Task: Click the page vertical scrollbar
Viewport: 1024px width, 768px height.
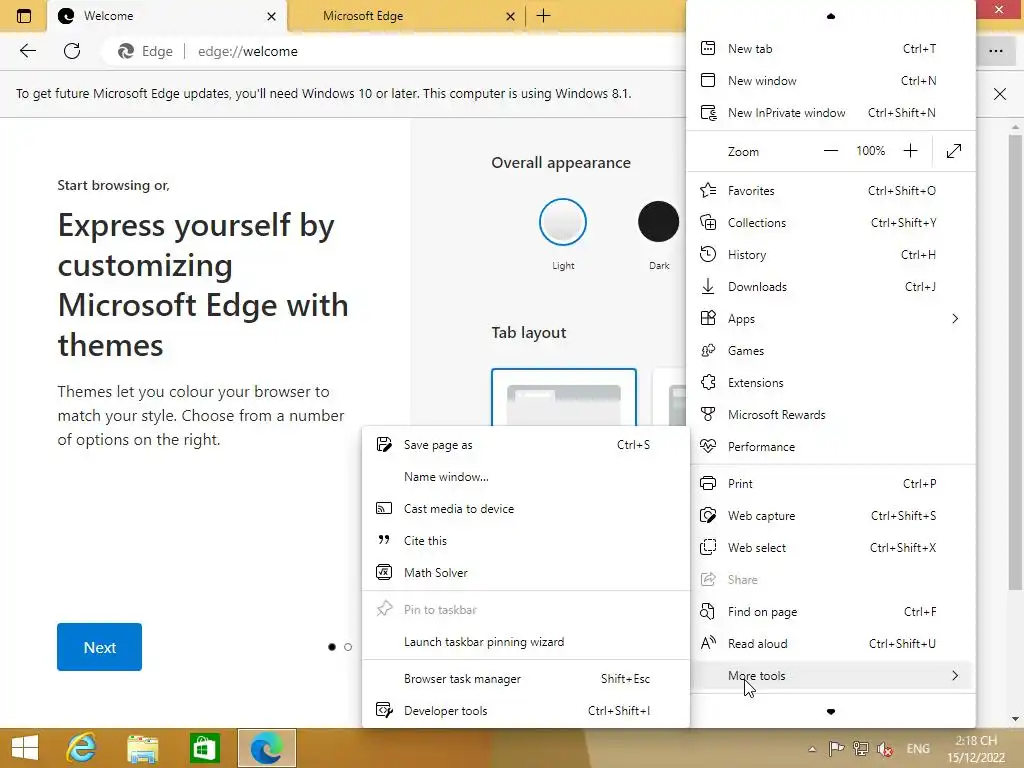Action: pyautogui.click(x=1015, y=362)
